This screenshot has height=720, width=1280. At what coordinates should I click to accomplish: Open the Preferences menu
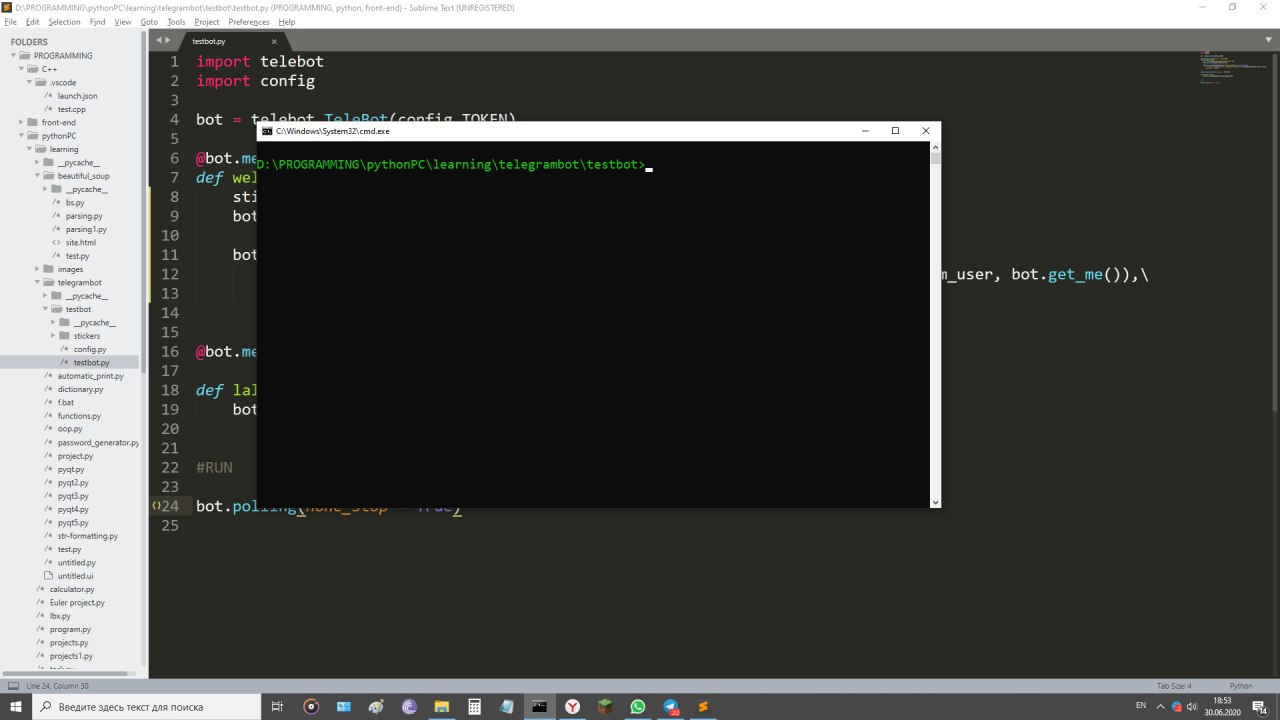[x=248, y=21]
